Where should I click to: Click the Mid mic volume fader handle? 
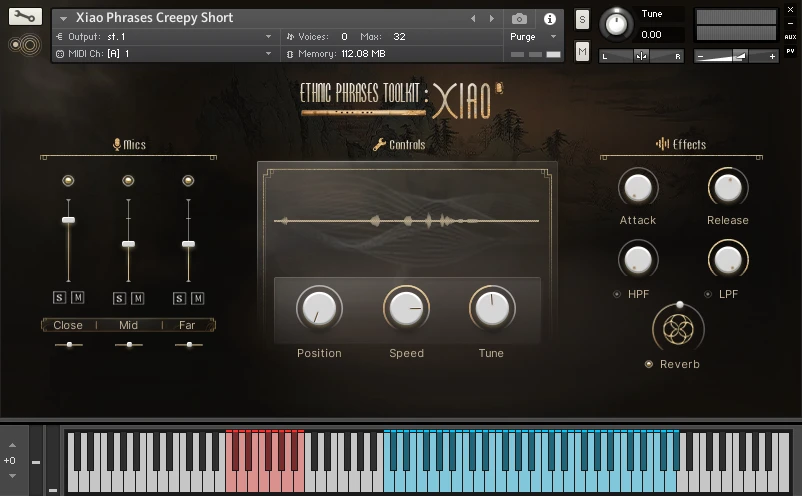[x=128, y=244]
